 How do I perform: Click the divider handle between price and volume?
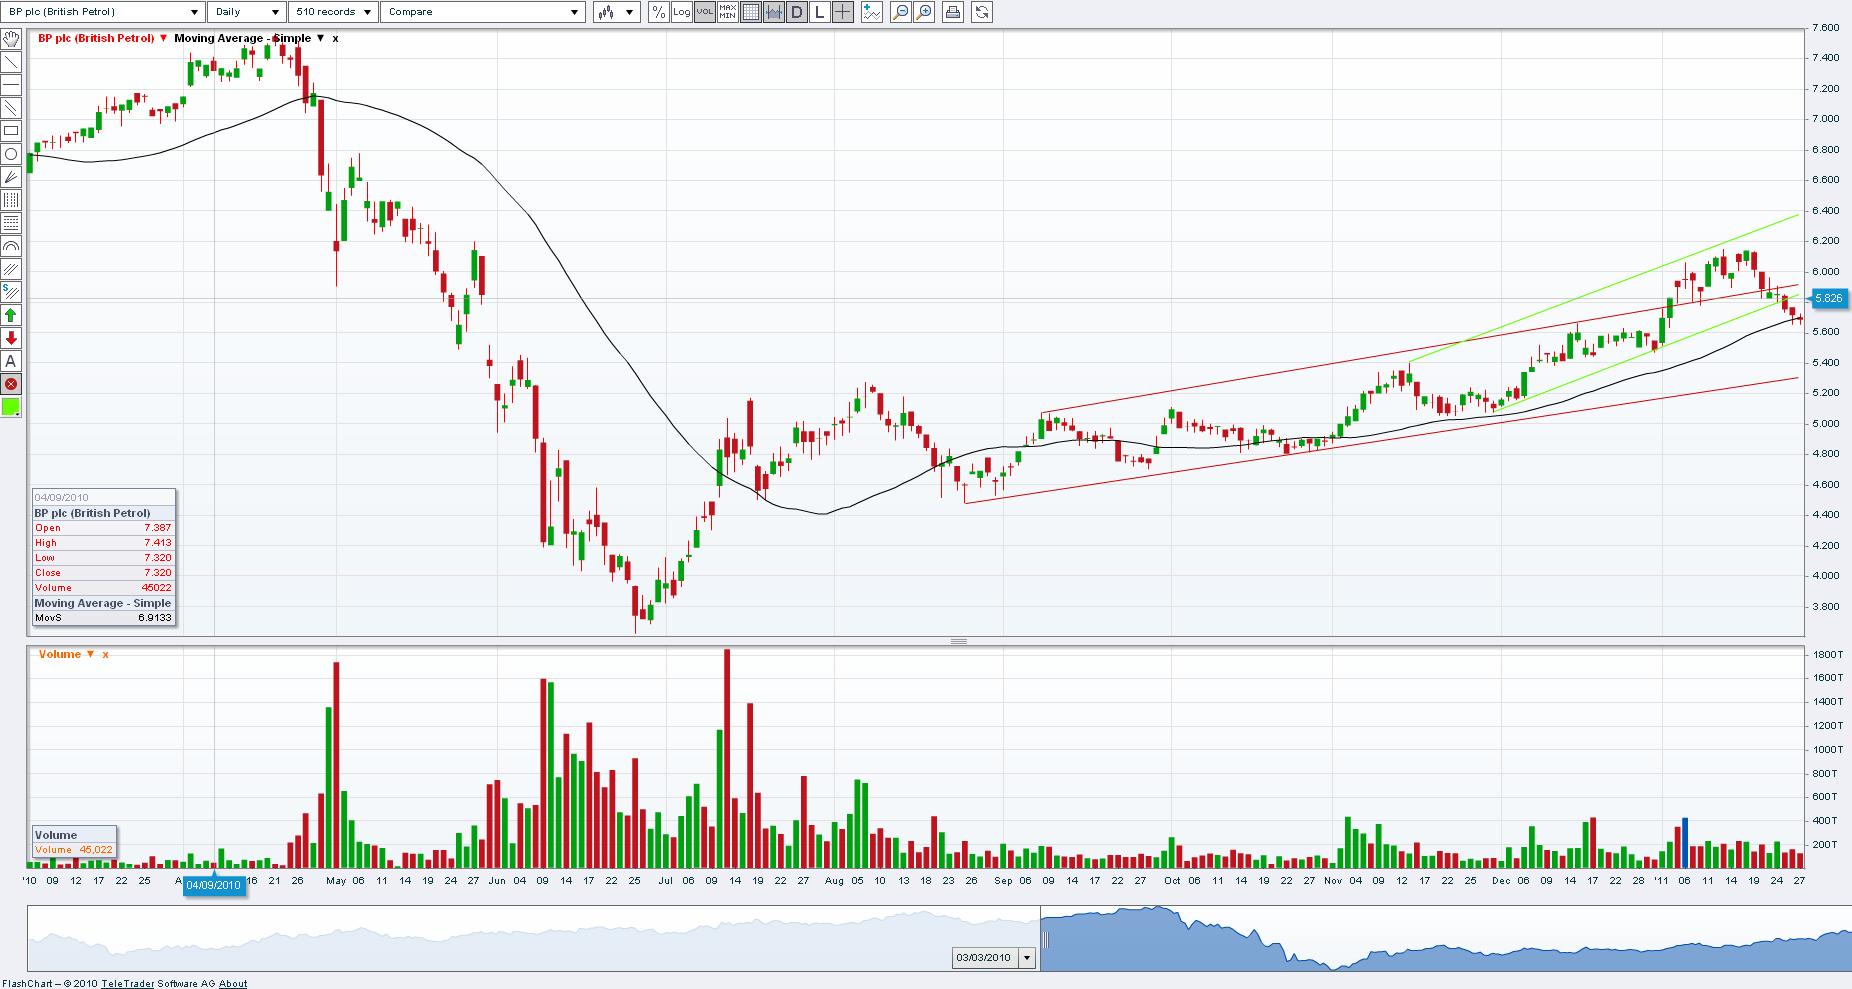[x=958, y=641]
